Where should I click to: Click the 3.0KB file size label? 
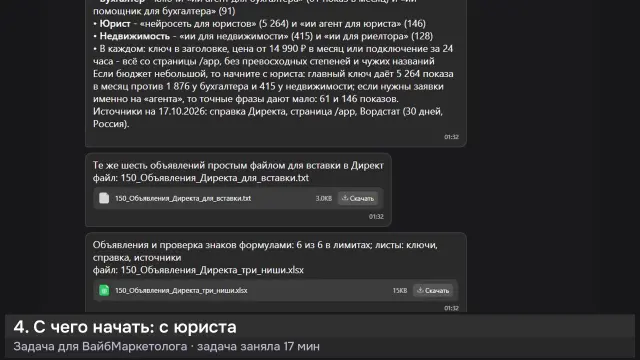(324, 198)
